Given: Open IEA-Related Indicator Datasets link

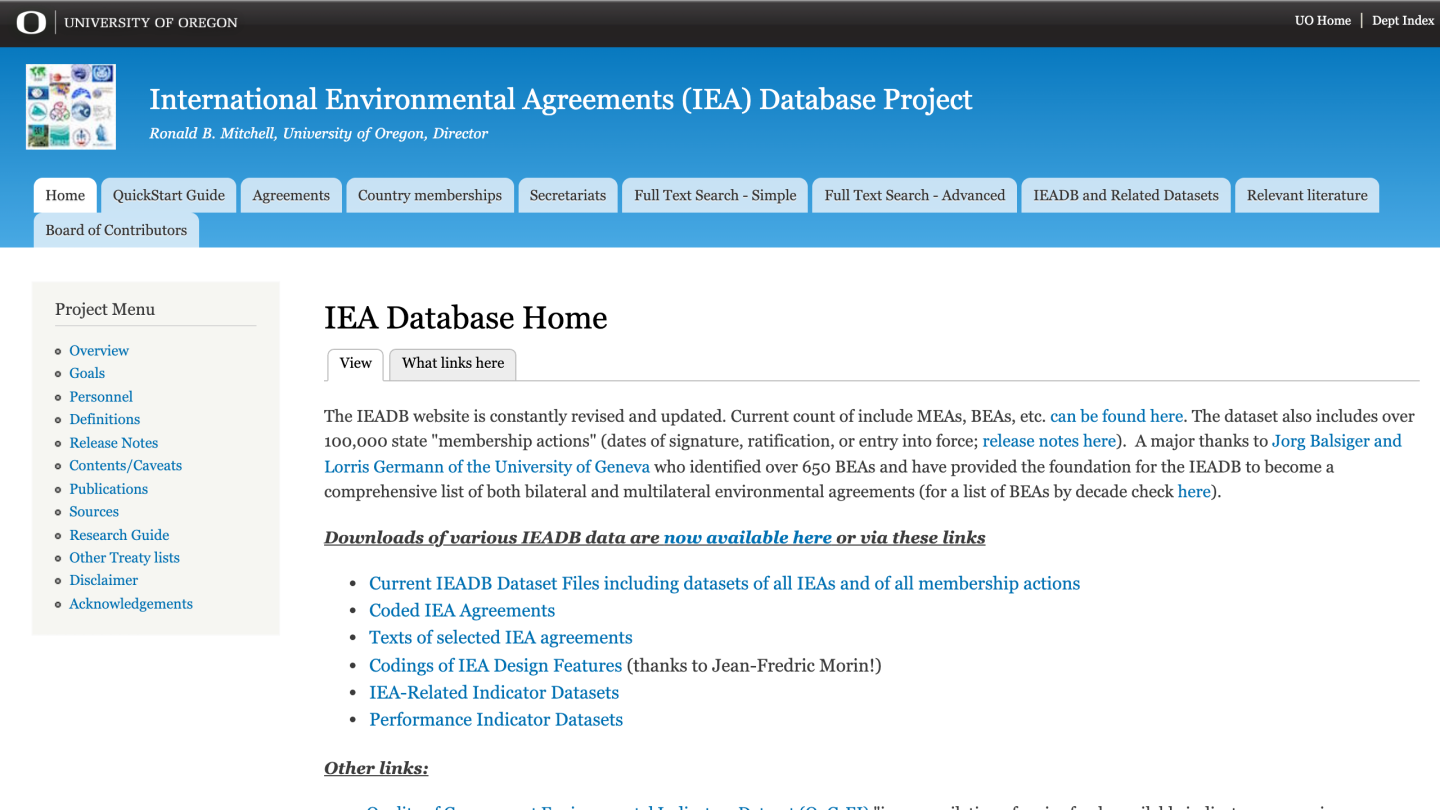Looking at the screenshot, I should [494, 693].
